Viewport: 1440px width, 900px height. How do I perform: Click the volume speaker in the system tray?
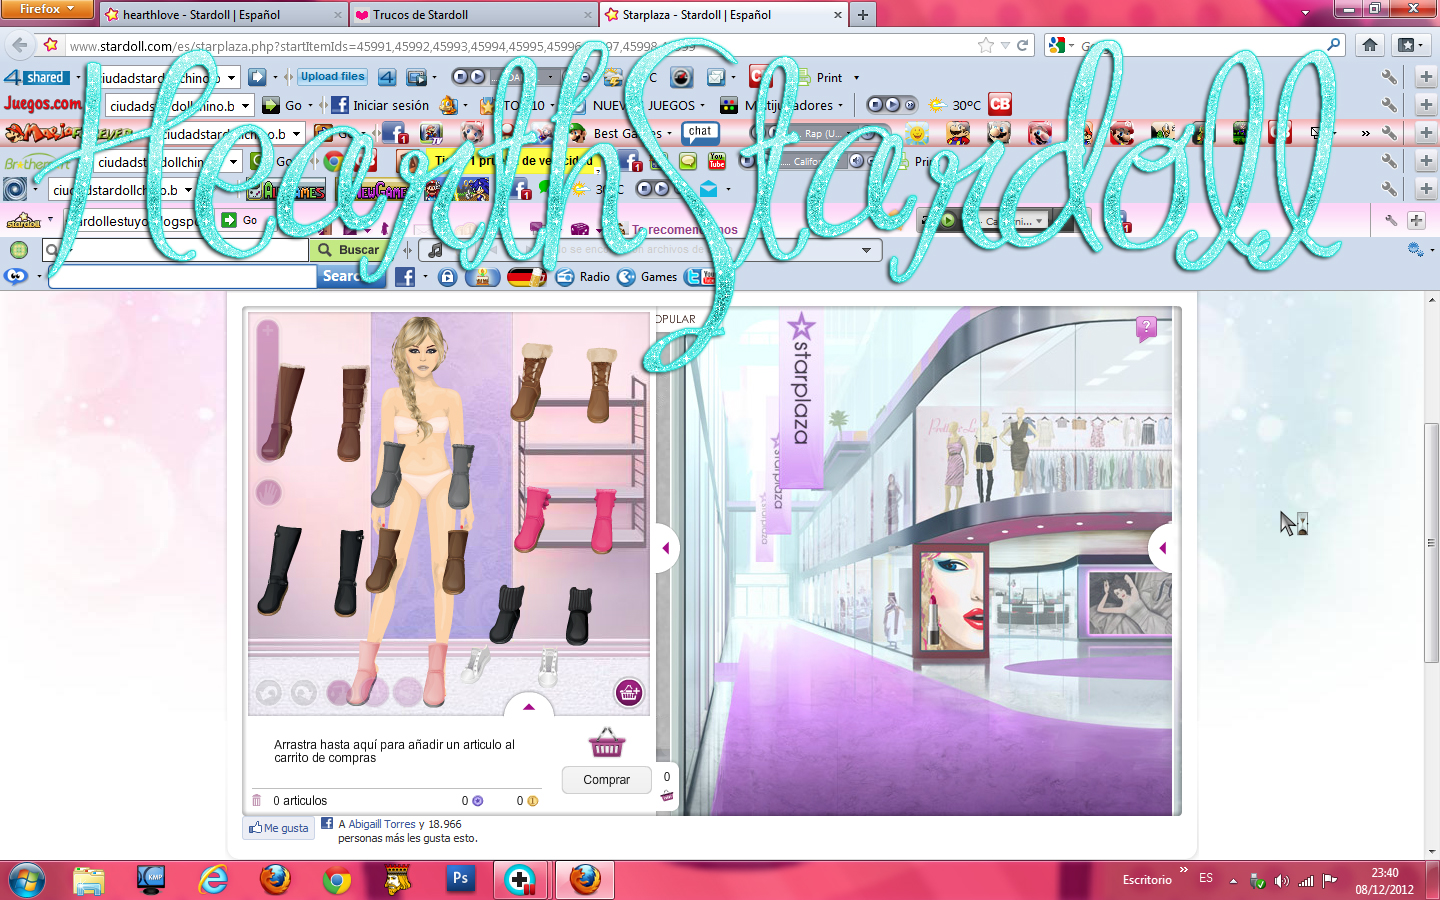[1282, 880]
